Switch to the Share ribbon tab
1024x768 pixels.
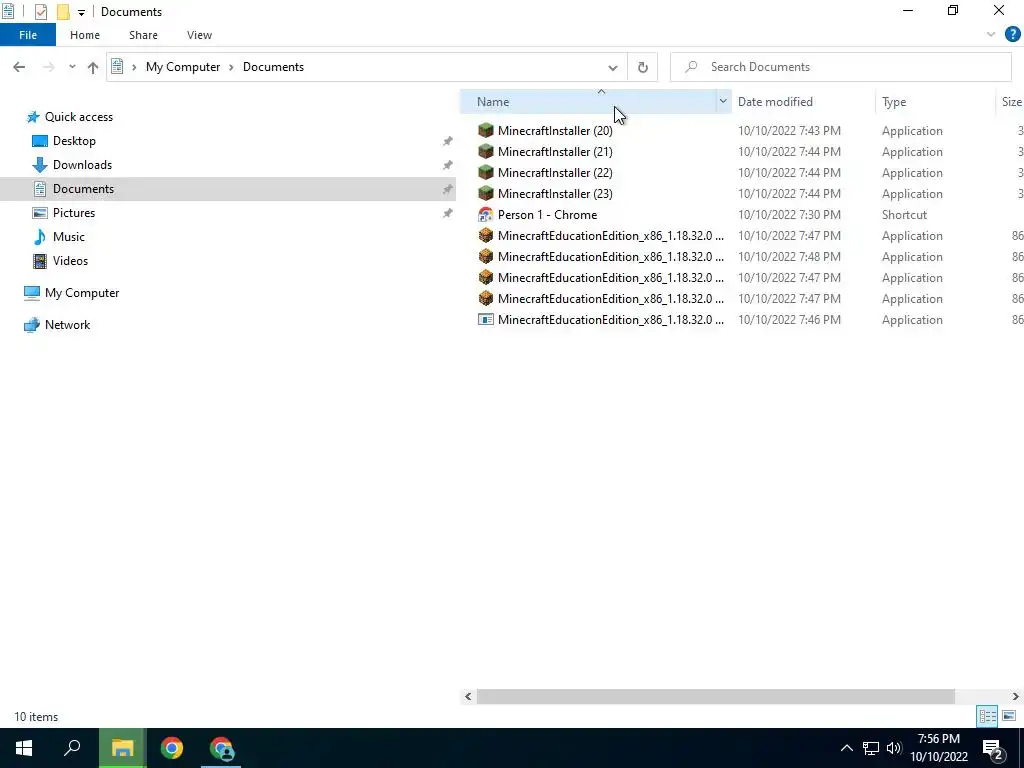(143, 35)
